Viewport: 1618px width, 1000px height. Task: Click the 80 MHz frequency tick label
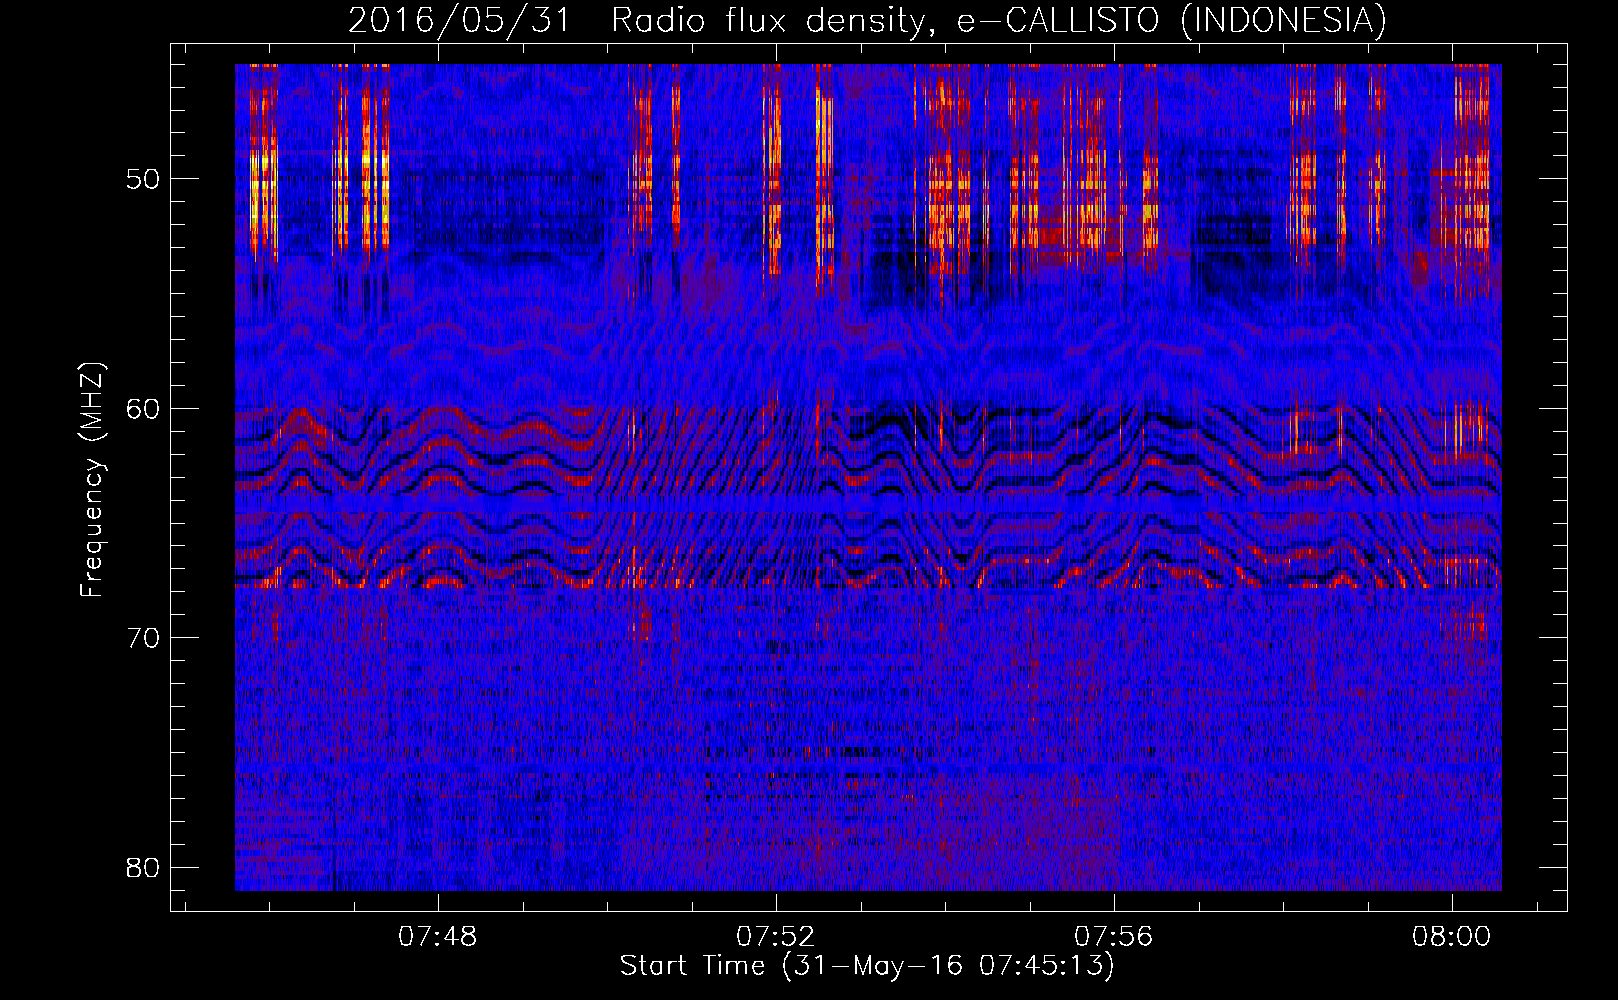point(142,867)
